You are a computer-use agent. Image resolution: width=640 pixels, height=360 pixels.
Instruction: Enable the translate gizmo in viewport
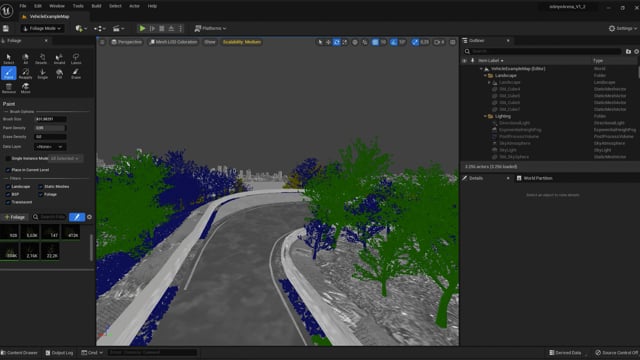pyautogui.click(x=328, y=42)
